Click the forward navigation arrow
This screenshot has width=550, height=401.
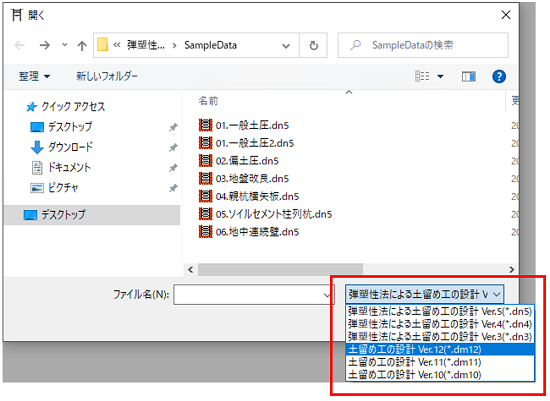[x=45, y=45]
